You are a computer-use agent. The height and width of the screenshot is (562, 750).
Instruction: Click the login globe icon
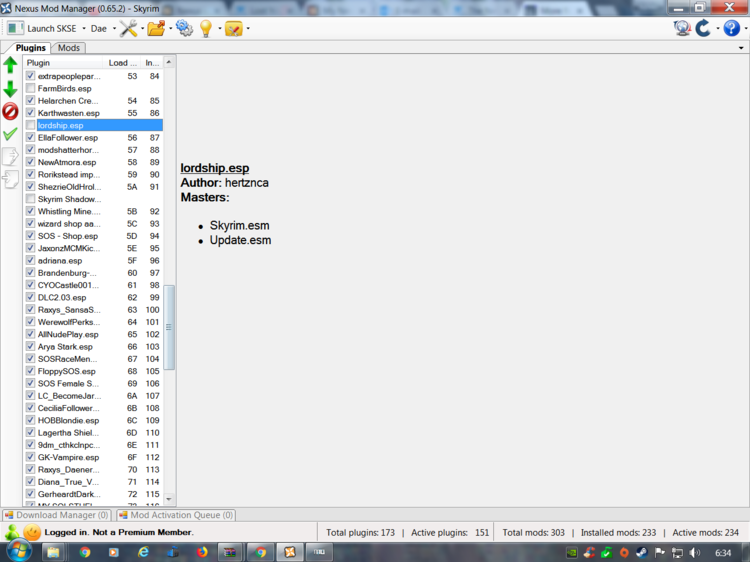point(682,28)
